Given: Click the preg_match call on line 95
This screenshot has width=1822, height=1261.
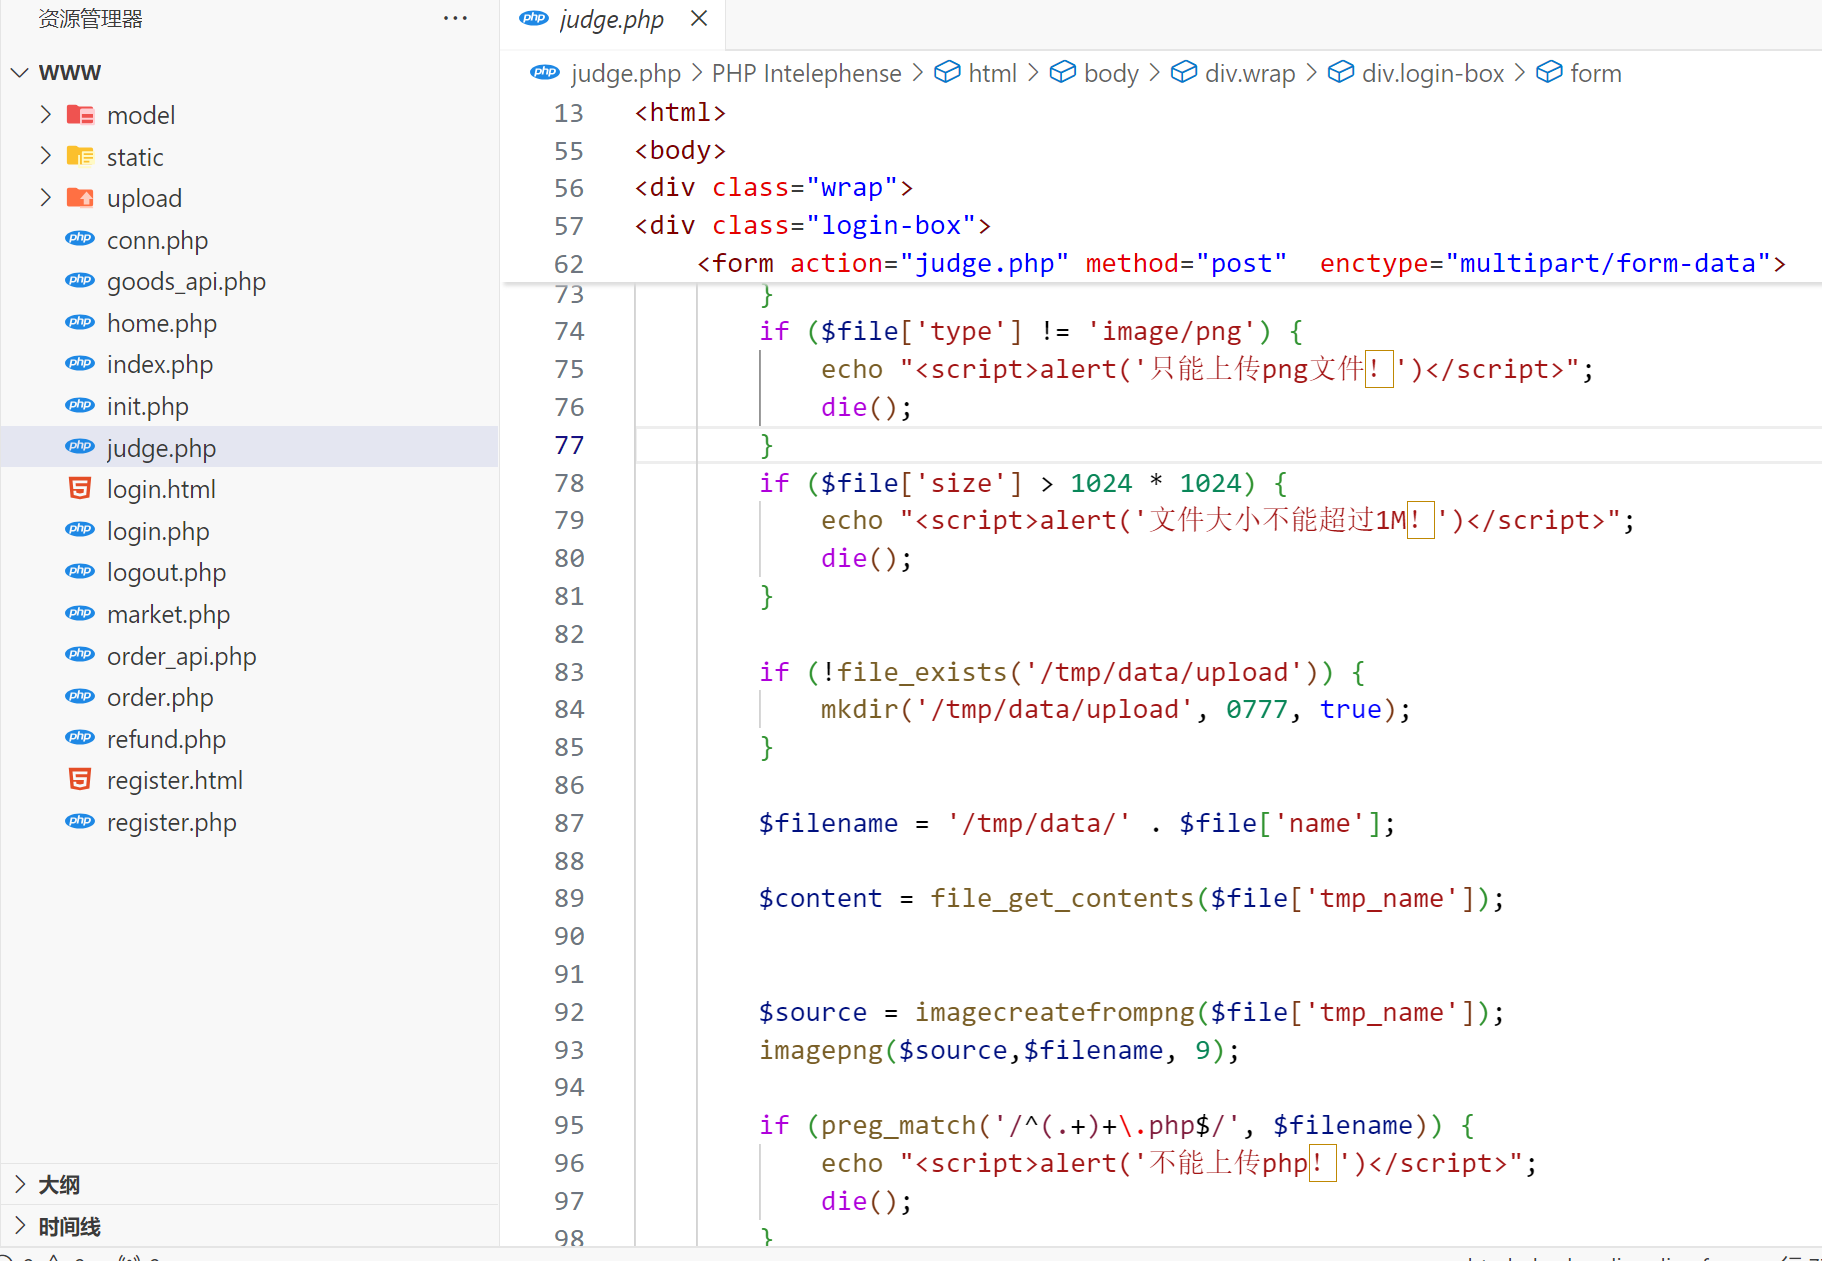Looking at the screenshot, I should click(x=897, y=1125).
